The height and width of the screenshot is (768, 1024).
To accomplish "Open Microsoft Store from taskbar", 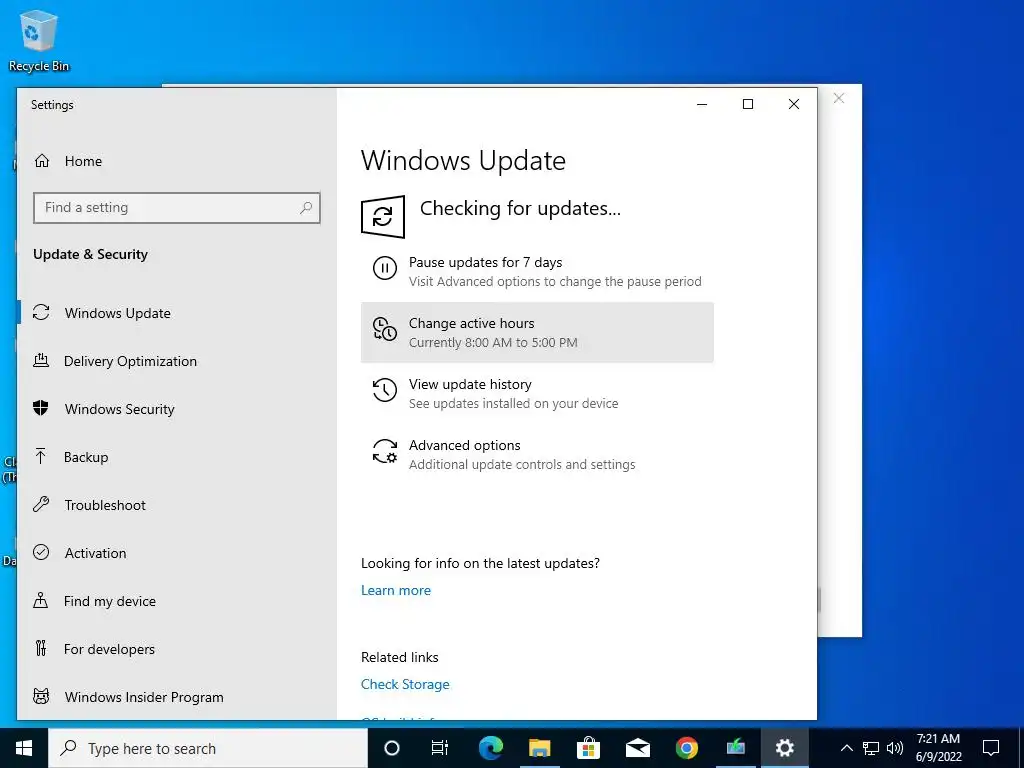I will [x=588, y=748].
